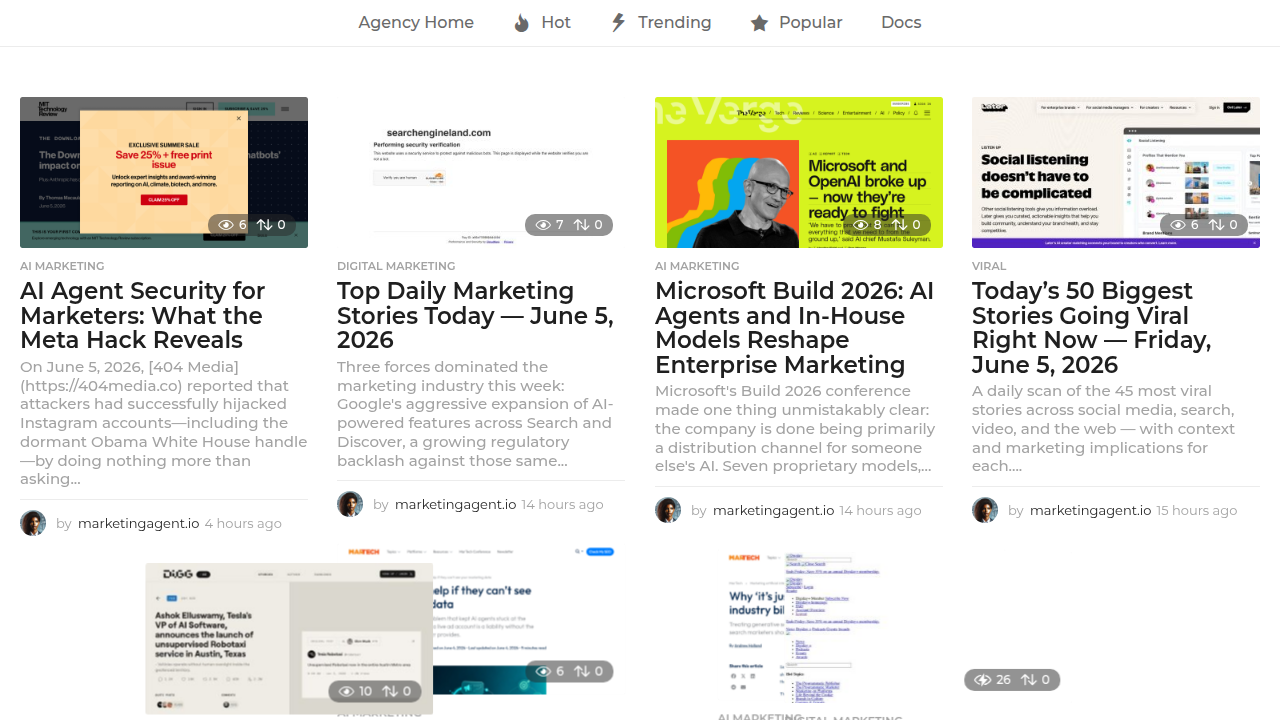Open marketingagent.io author link dated 15 hours ago

point(1090,510)
